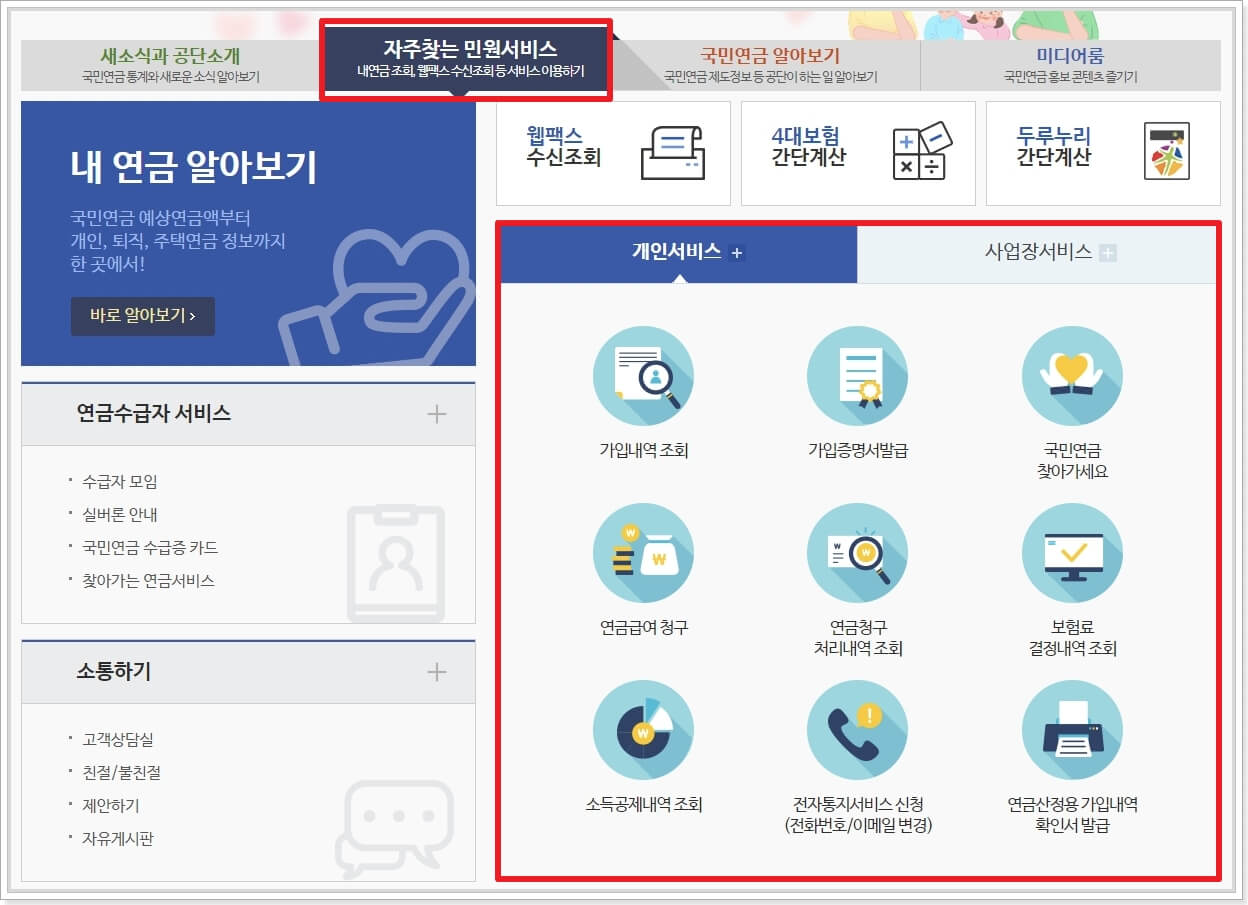1248x905 pixels.
Task: Click the 소득공제내역 조회 pie chart icon
Action: pos(644,731)
